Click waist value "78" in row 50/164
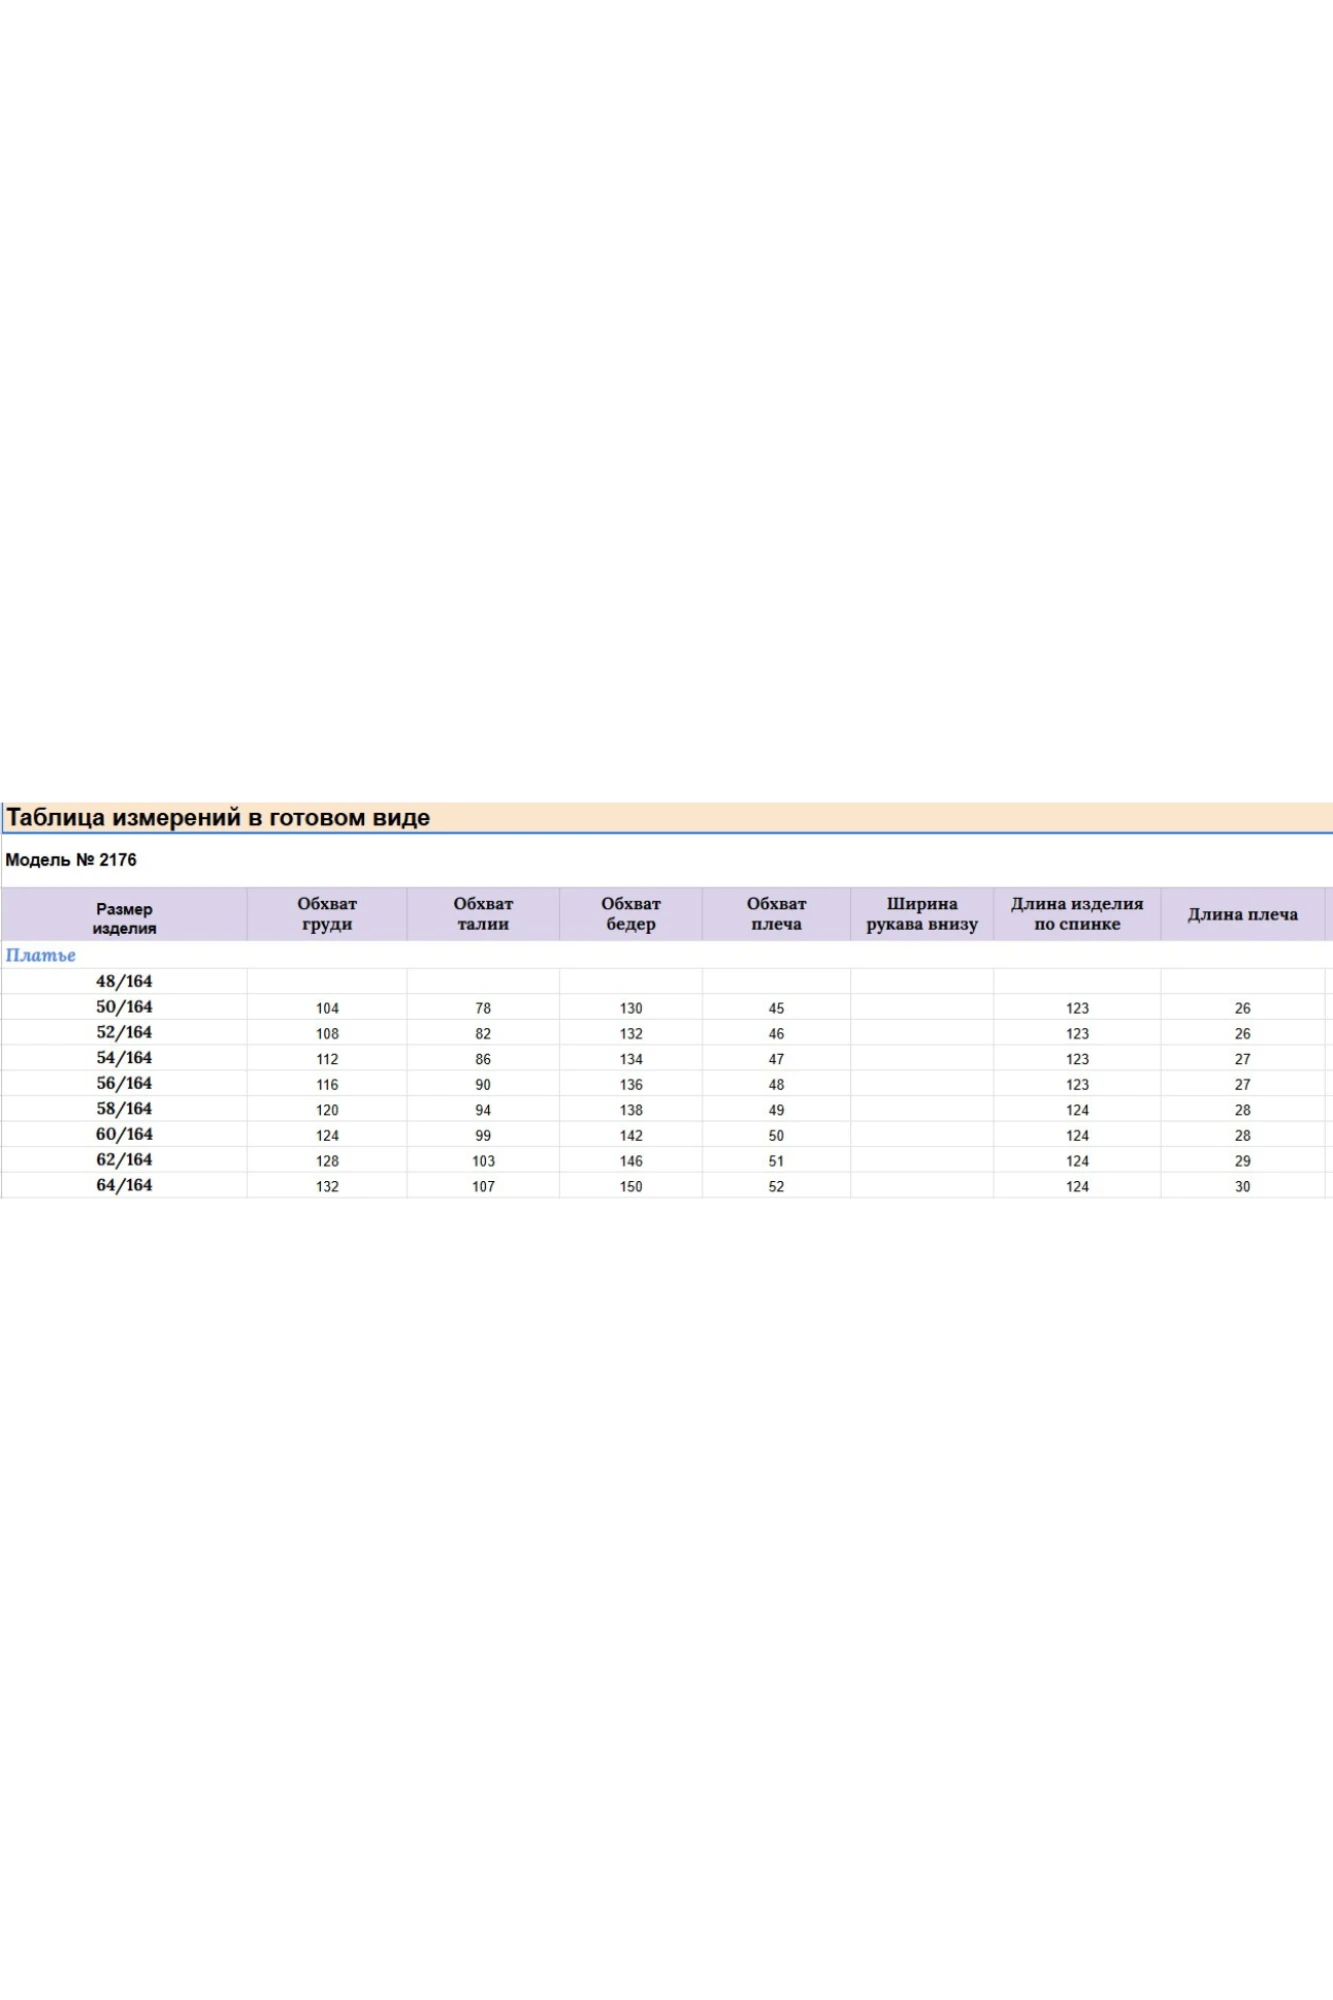Screen dimensions: 1333x2000 [483, 1009]
